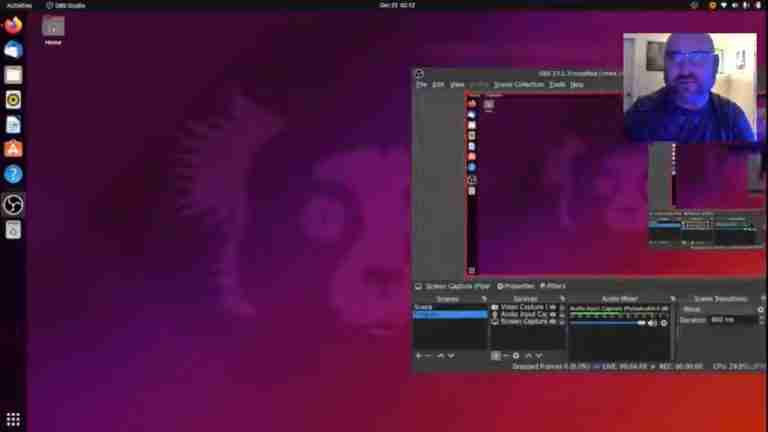Add a scene with the plus icon
Viewport: 768px width, 432px height.
(x=419, y=356)
